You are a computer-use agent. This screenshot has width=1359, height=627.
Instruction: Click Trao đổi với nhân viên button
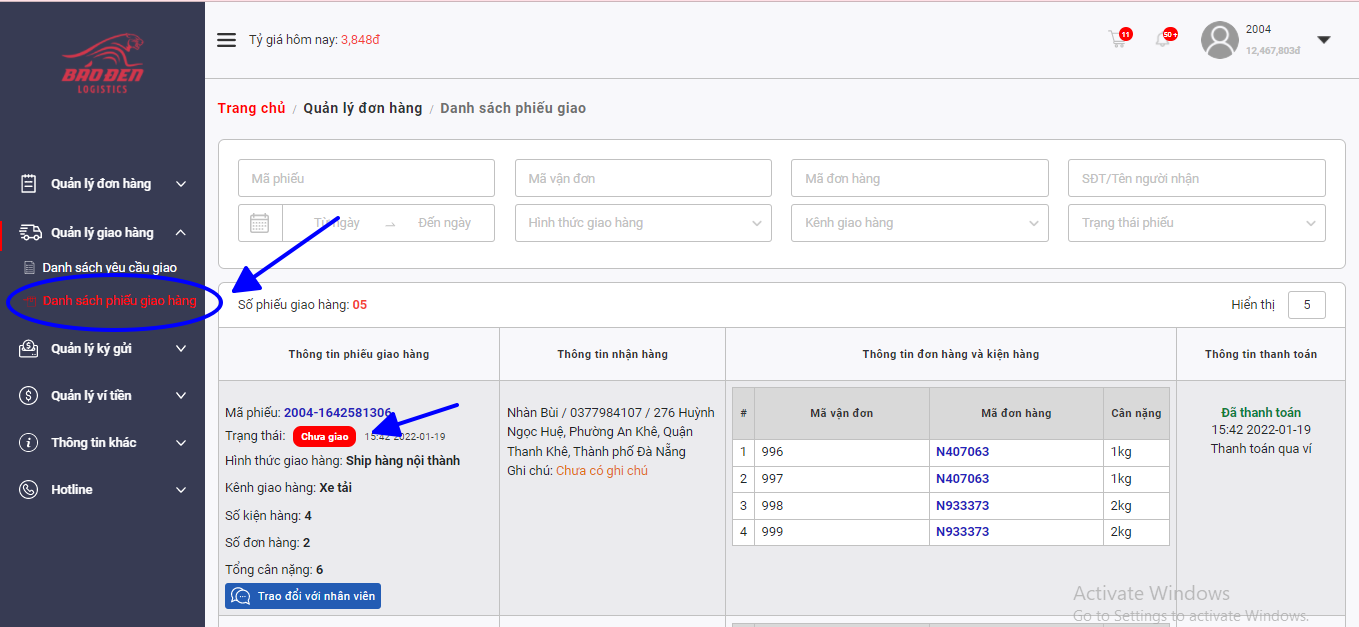[x=303, y=597]
